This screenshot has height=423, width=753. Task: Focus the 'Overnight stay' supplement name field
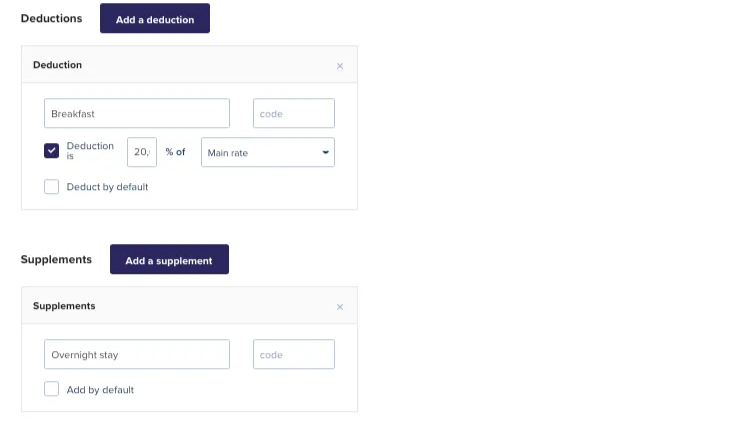point(137,354)
